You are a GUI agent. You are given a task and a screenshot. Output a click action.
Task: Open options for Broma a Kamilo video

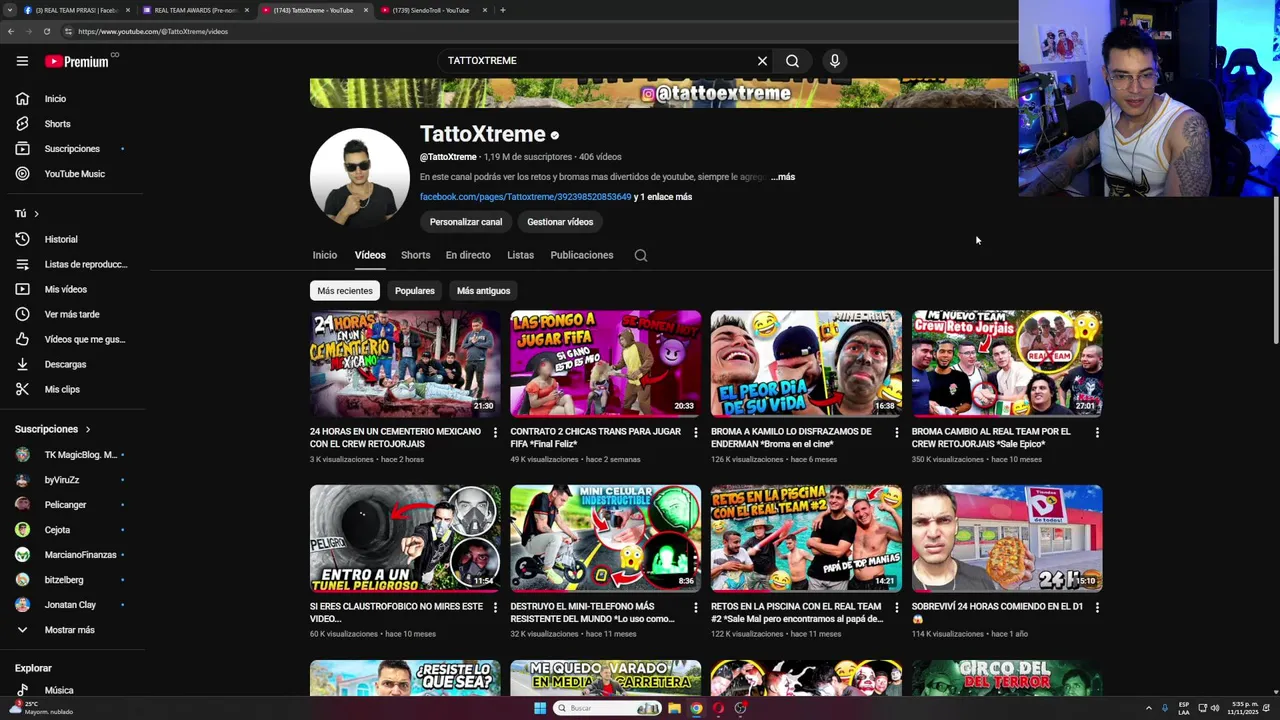coord(896,433)
